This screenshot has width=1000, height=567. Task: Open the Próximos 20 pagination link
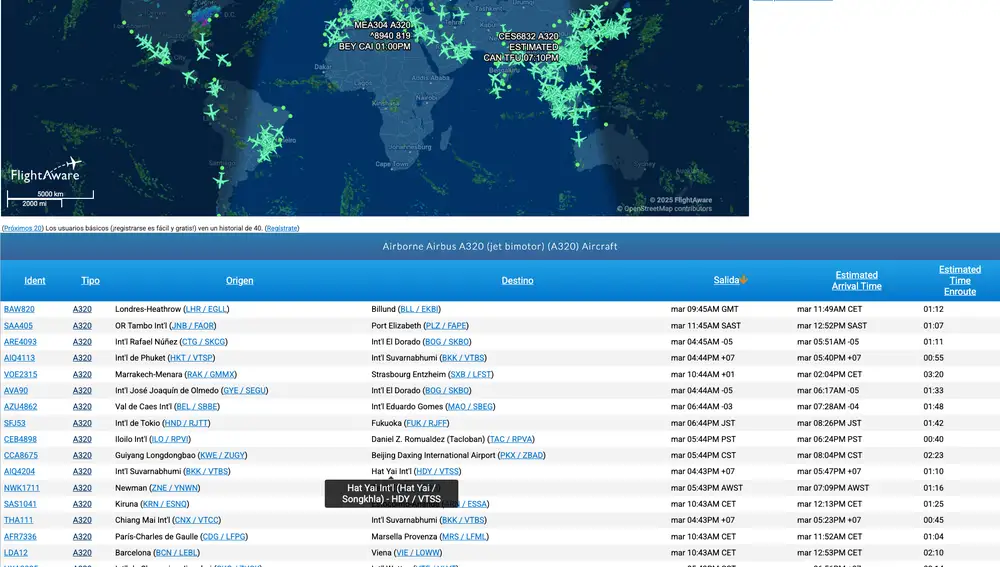click(23, 228)
